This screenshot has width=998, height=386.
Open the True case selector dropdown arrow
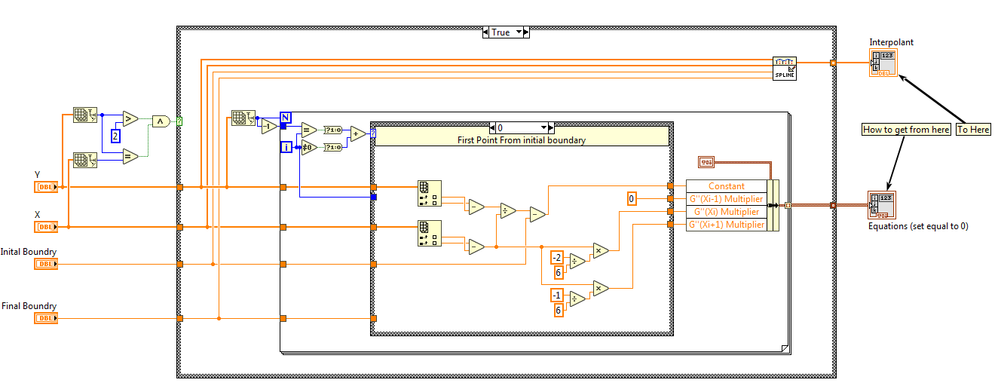[x=519, y=32]
